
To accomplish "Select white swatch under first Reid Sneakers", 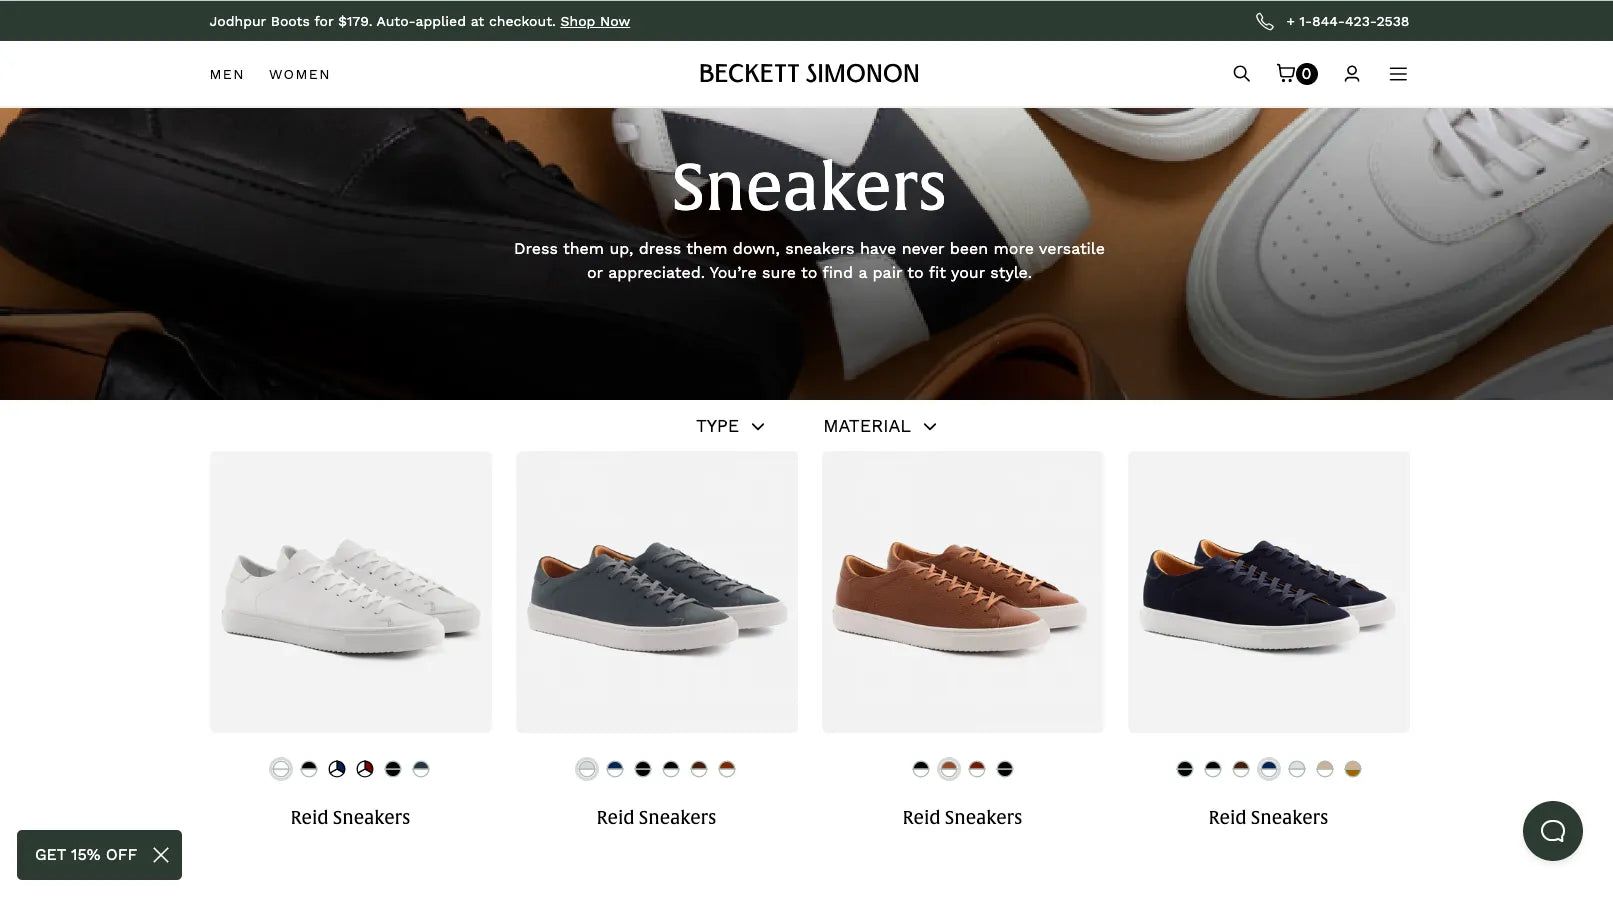I will (x=281, y=769).
